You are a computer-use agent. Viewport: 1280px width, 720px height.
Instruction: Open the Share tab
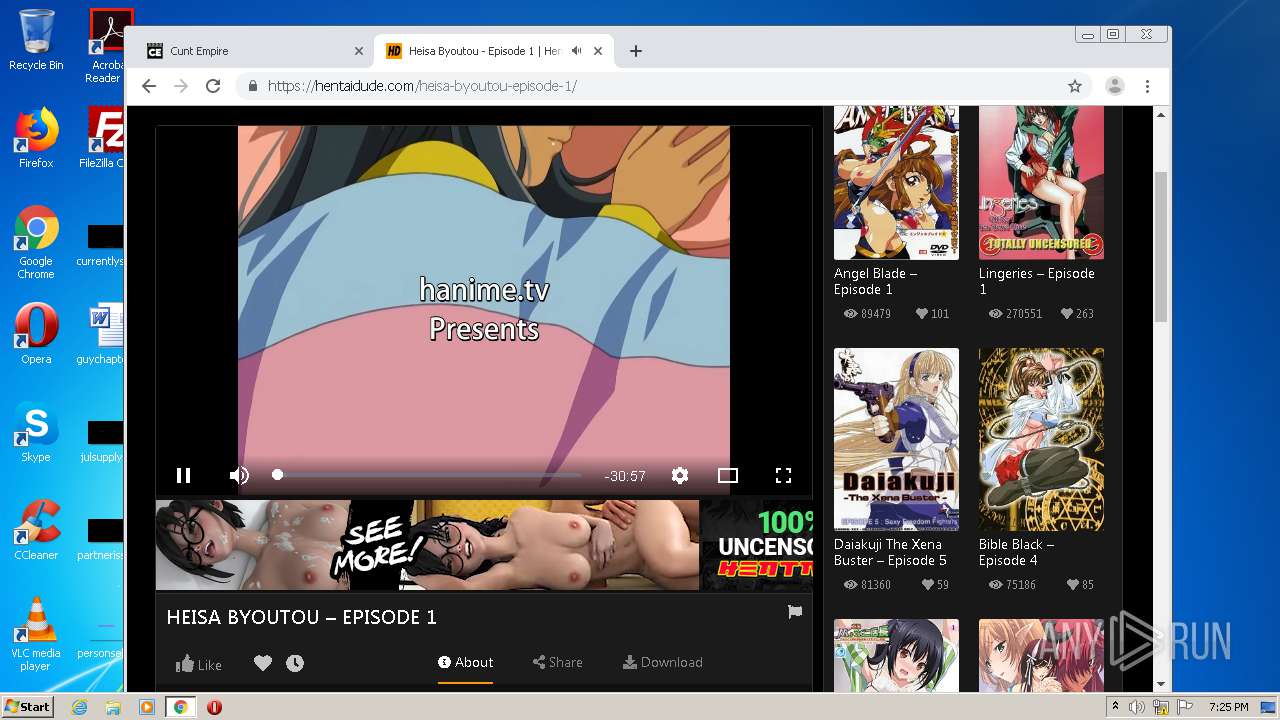pos(558,662)
